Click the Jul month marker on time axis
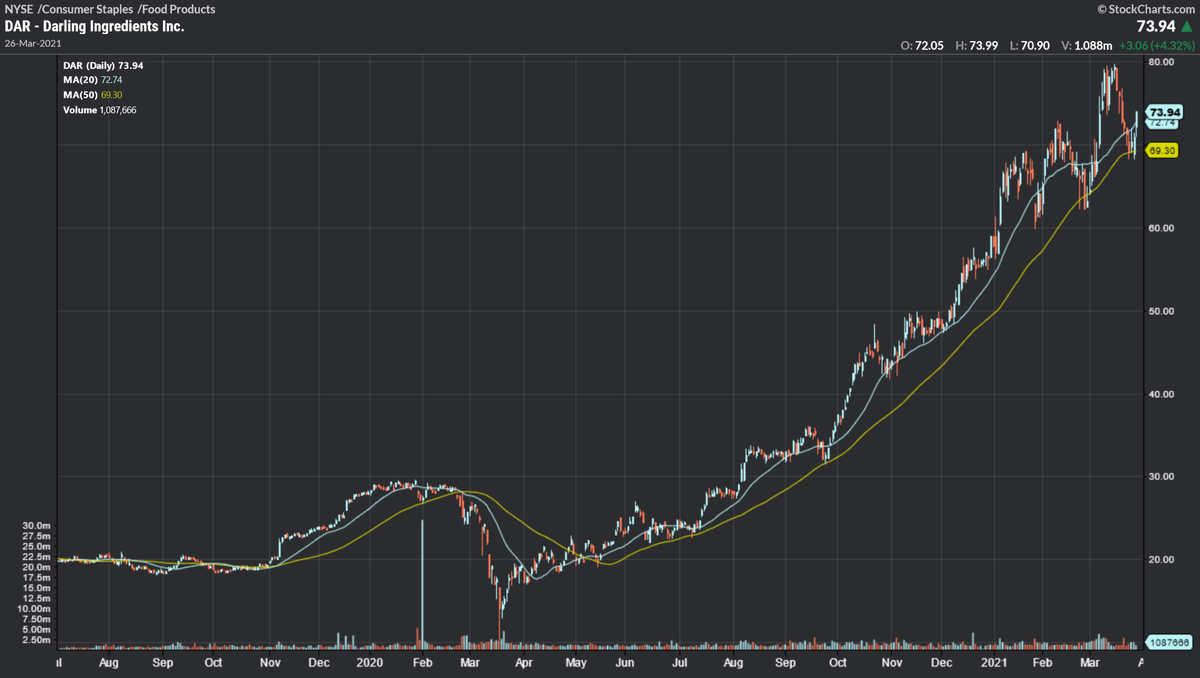1200x678 pixels. click(678, 663)
